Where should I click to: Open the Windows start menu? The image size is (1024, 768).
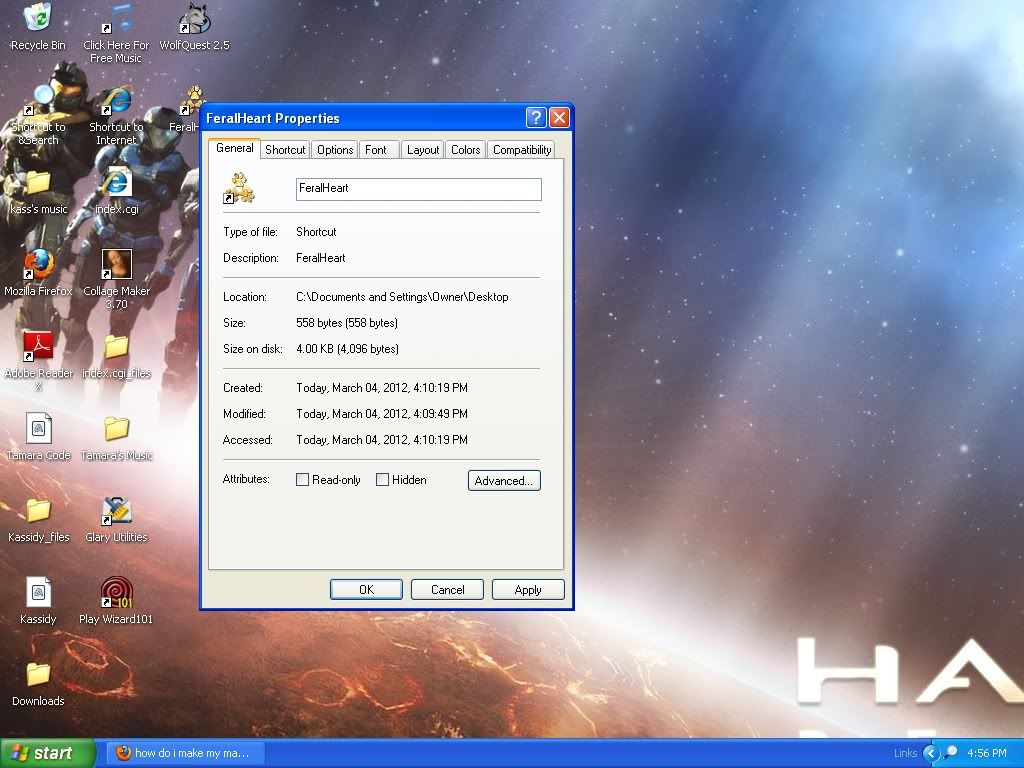click(48, 753)
